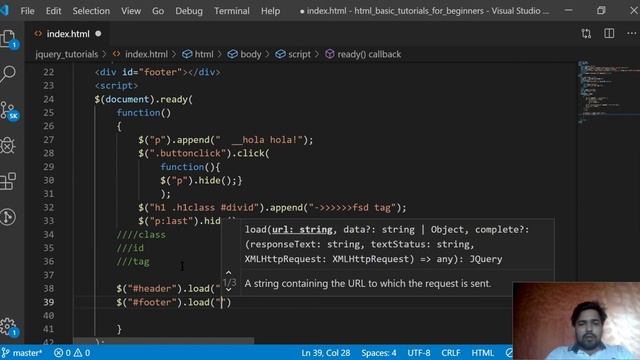Click line number 39 in gutter
Viewport: 640px width, 360px height.
(49, 302)
